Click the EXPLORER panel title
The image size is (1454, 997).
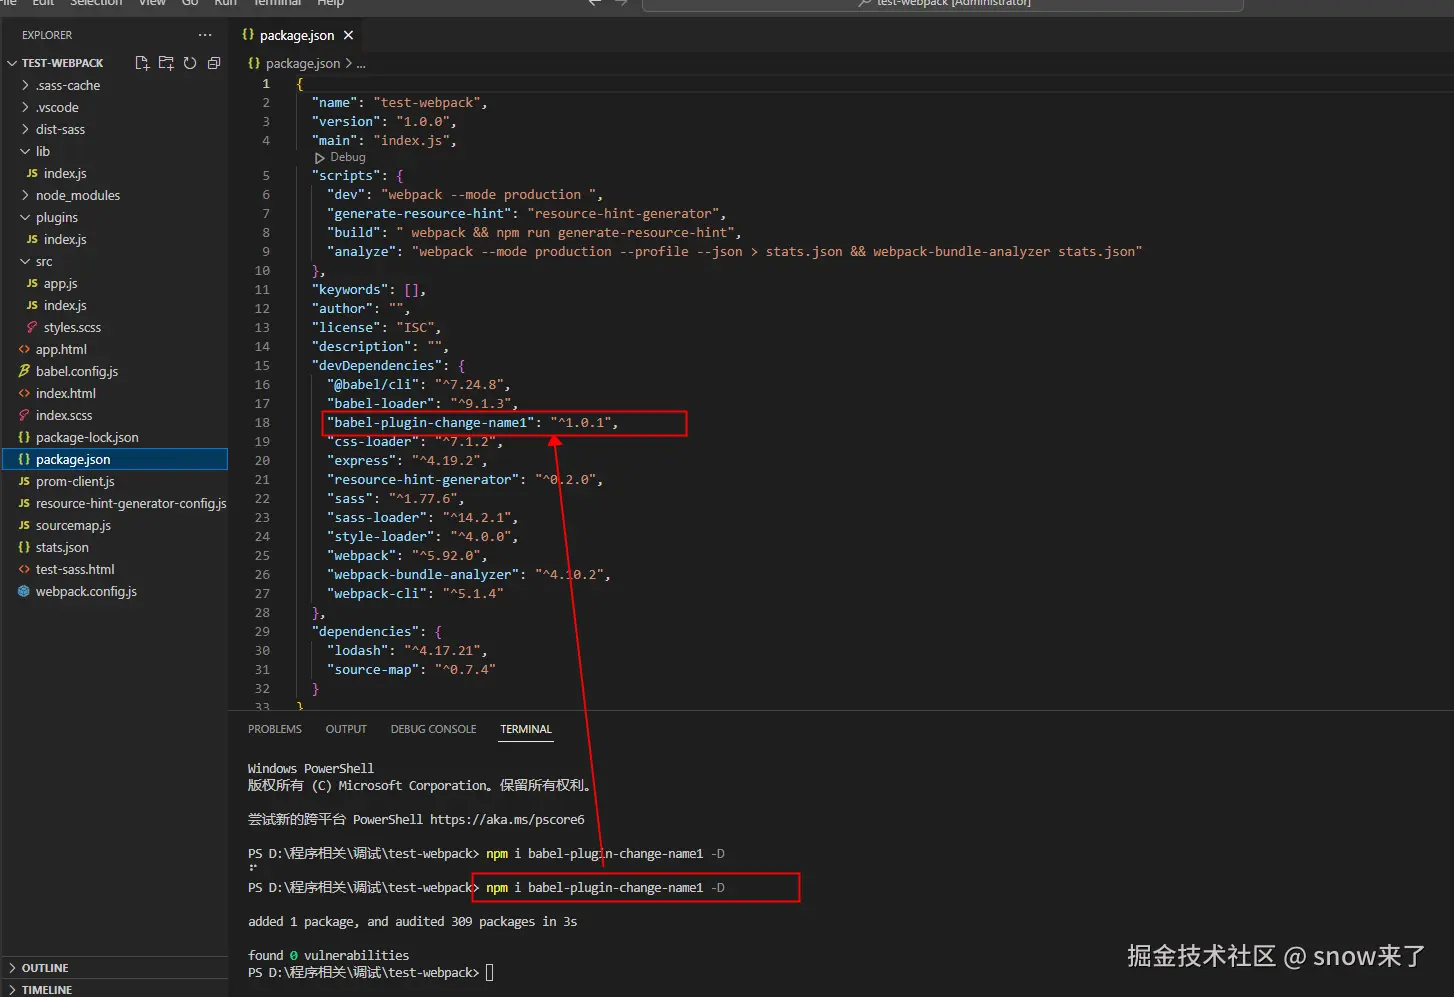click(47, 35)
